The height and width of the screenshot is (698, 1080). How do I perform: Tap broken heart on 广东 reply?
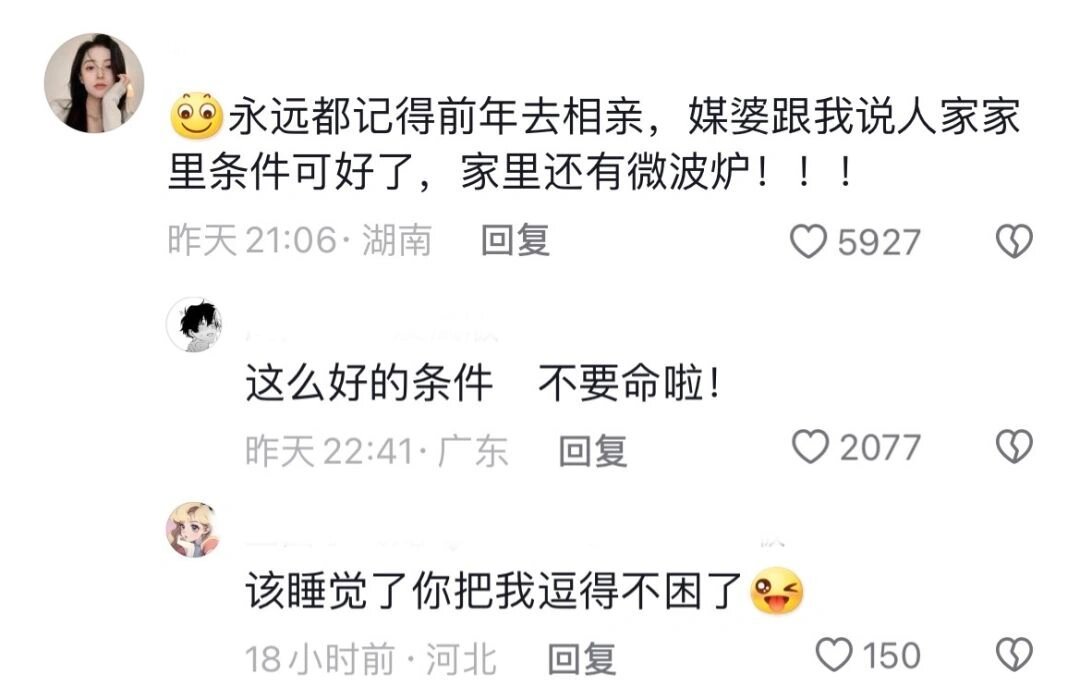tap(1015, 447)
